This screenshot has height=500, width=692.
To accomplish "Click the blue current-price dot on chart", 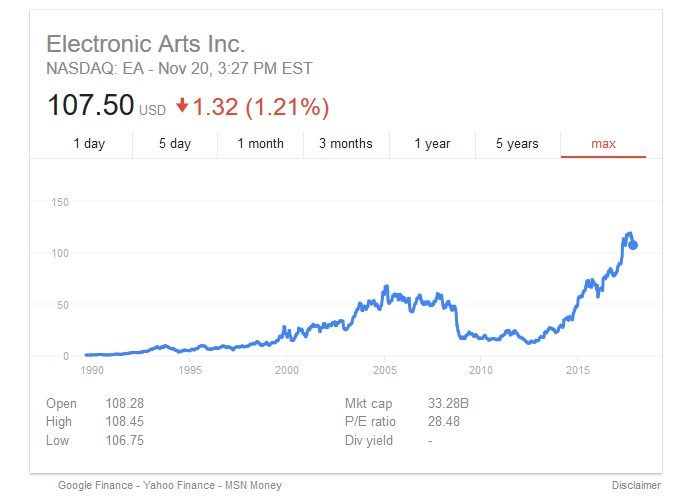I will [632, 245].
